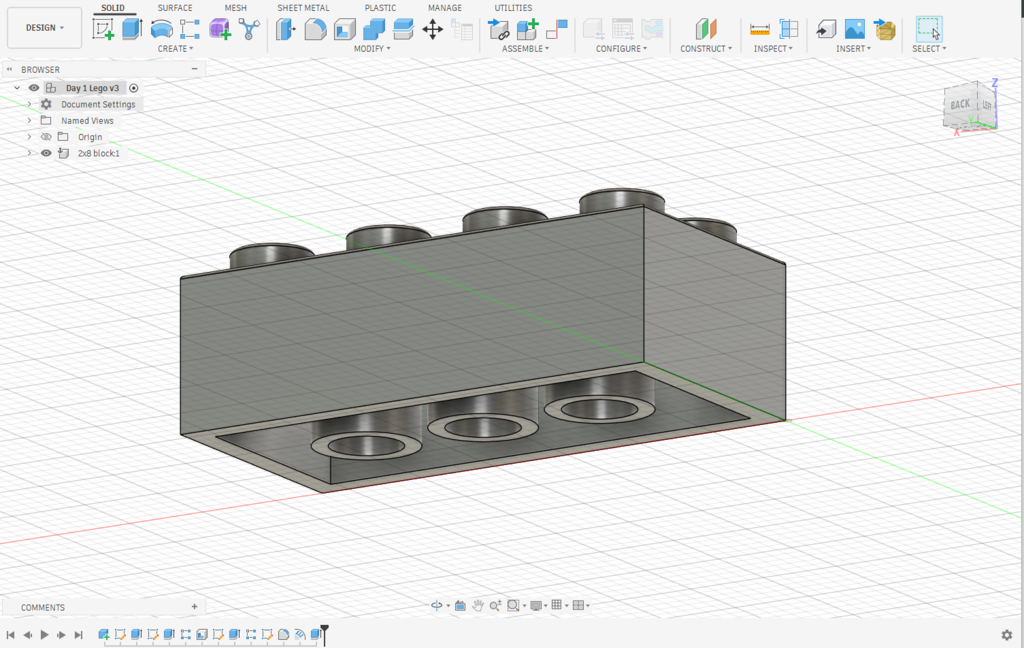
Task: Collapse the Day 1 Lego v3 root node
Action: click(x=17, y=88)
